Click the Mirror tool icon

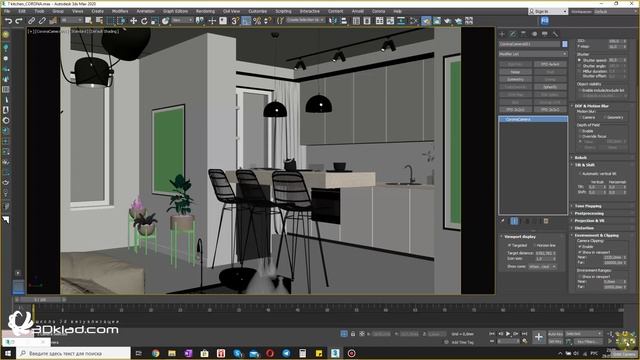click(x=333, y=21)
